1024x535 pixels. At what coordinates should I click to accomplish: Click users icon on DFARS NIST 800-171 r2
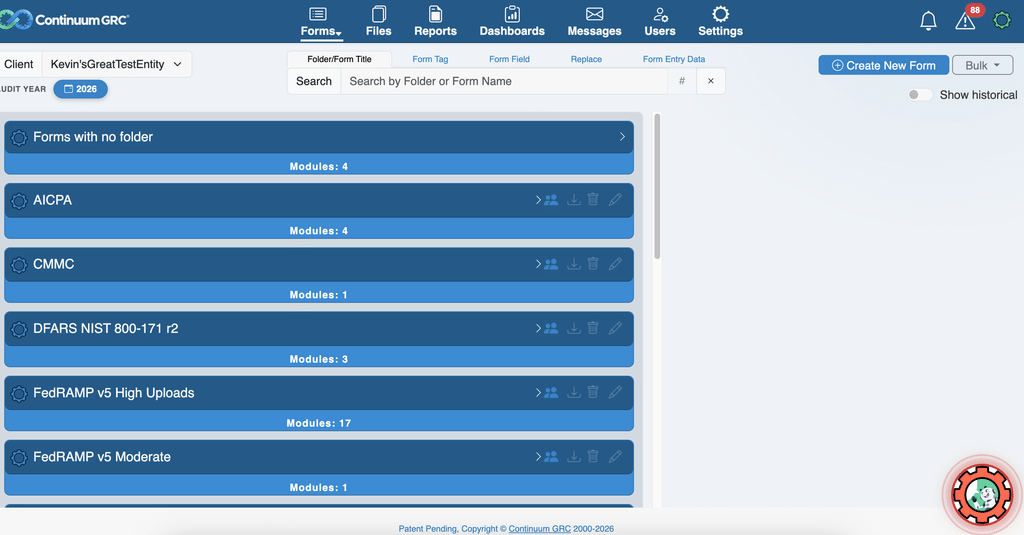551,328
